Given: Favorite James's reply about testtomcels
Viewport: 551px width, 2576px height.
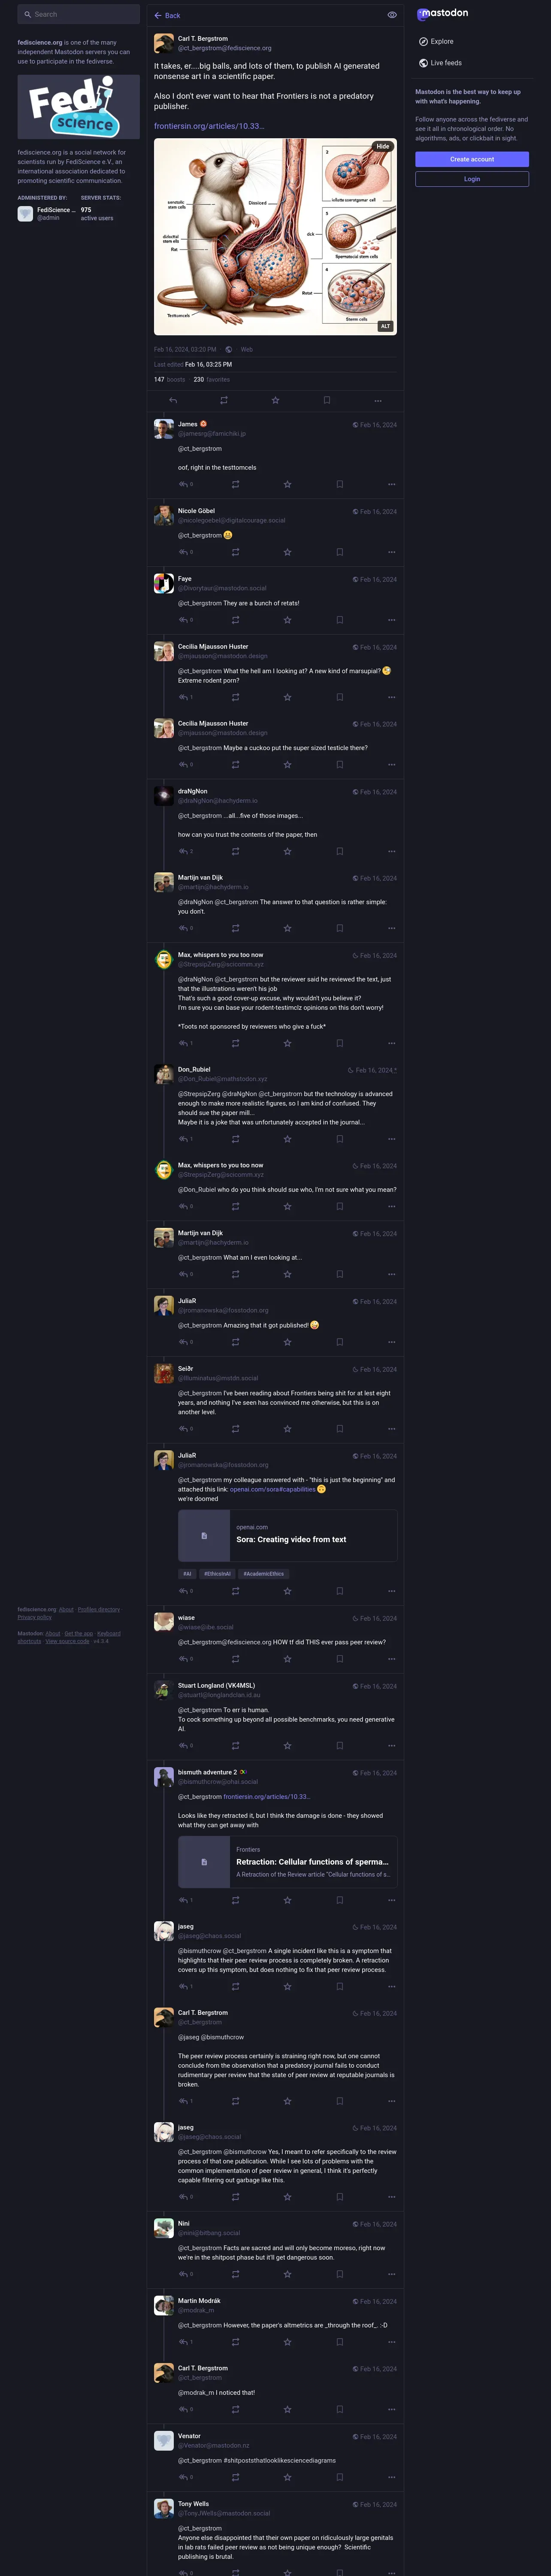Looking at the screenshot, I should (x=287, y=484).
